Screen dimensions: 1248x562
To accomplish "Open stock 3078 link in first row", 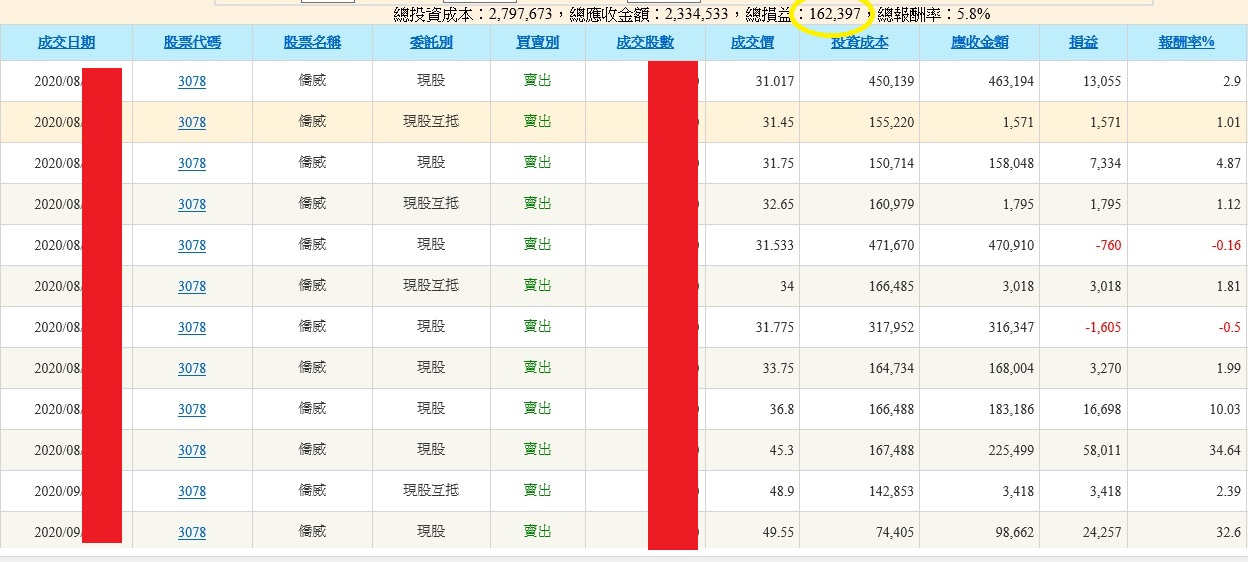I will coord(192,82).
